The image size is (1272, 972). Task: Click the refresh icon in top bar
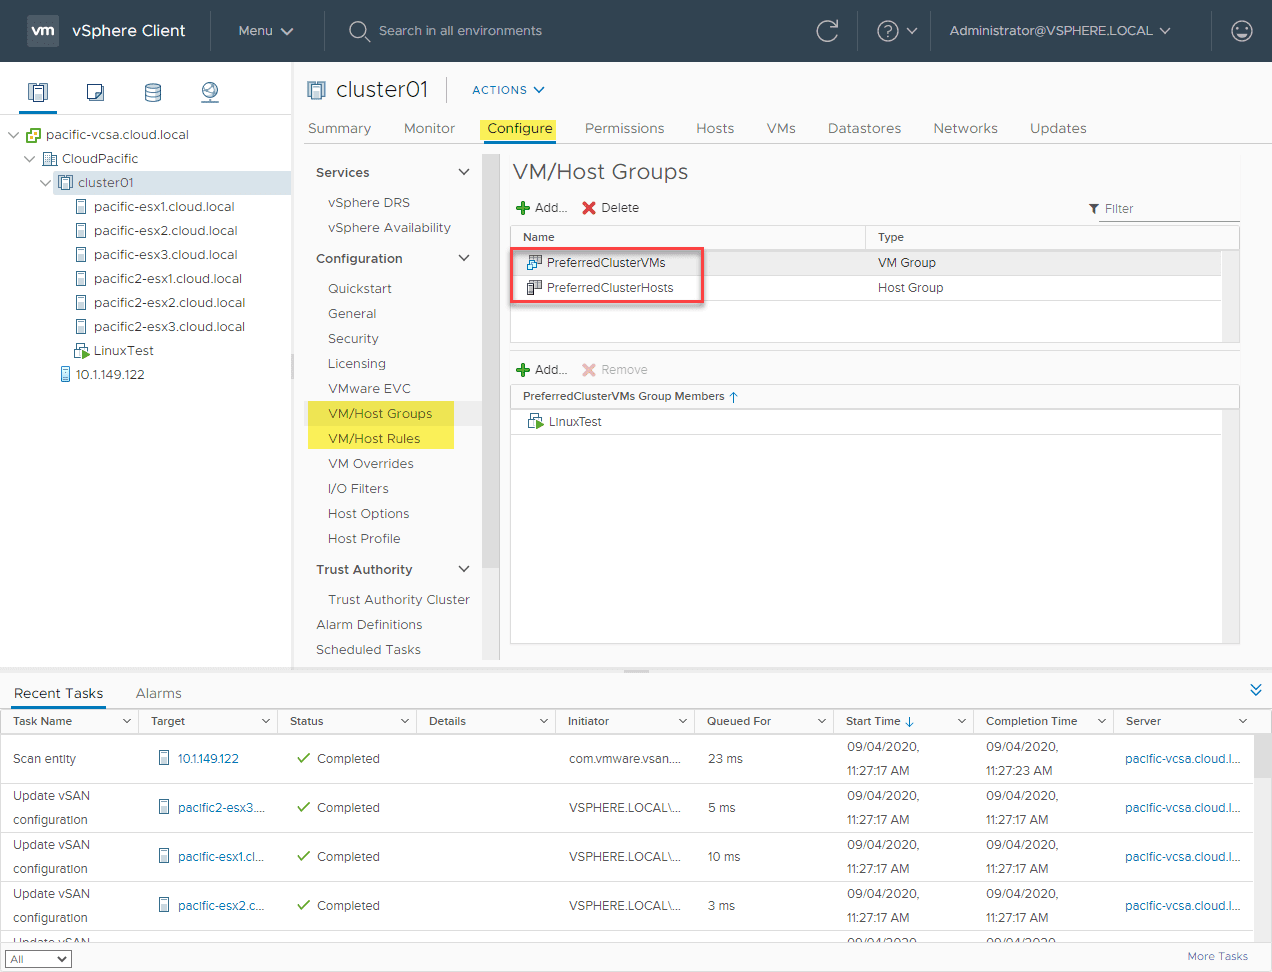click(827, 31)
